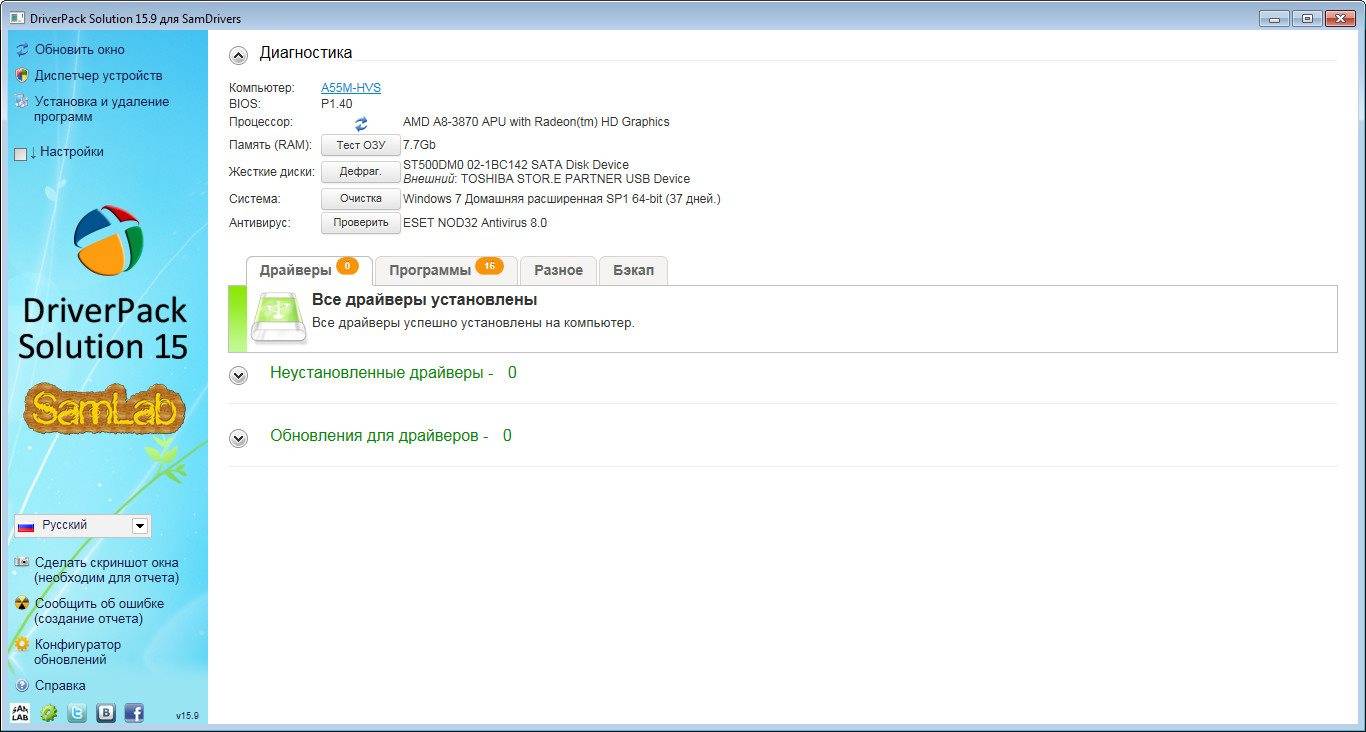Open Диспетчер устройств via its shield icon
This screenshot has width=1366, height=732.
point(22,75)
